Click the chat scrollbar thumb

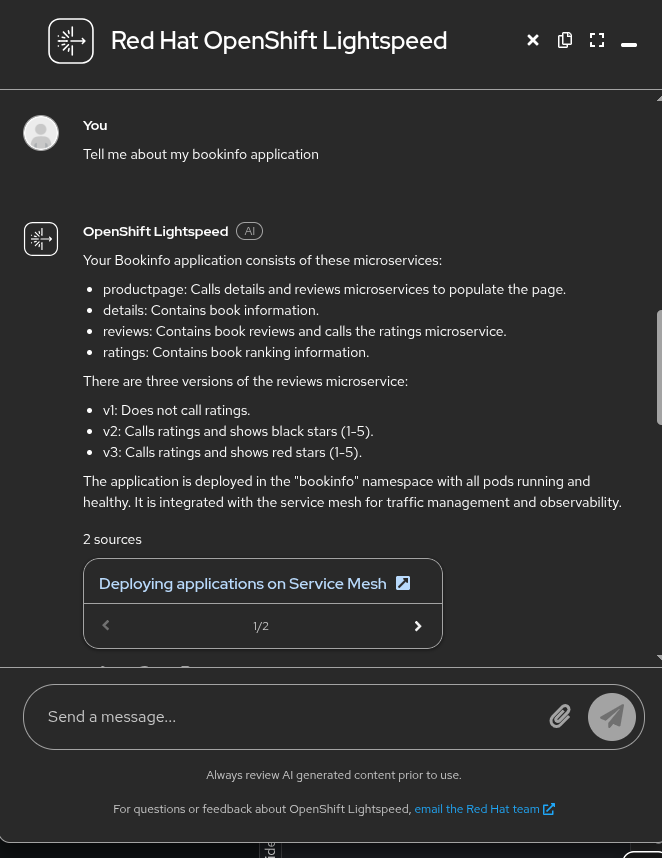point(659,367)
